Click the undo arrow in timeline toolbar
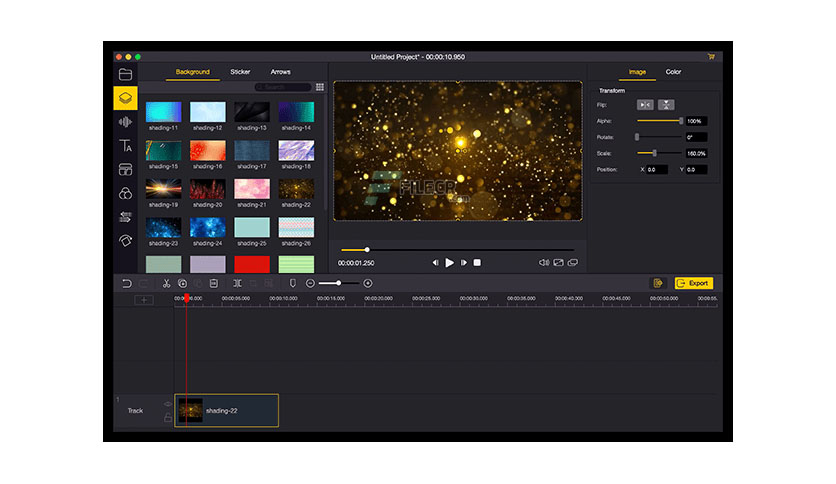Screen dimensions: 836x484 pyautogui.click(x=126, y=284)
